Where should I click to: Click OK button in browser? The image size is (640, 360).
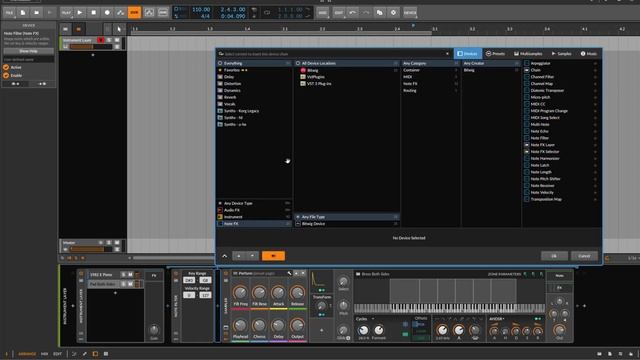[x=554, y=256]
